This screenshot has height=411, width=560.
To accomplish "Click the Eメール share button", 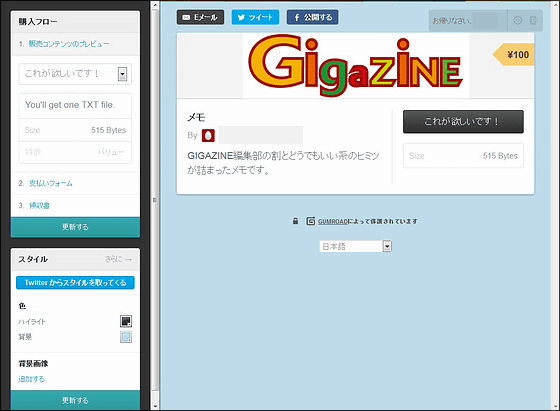I will click(x=200, y=17).
